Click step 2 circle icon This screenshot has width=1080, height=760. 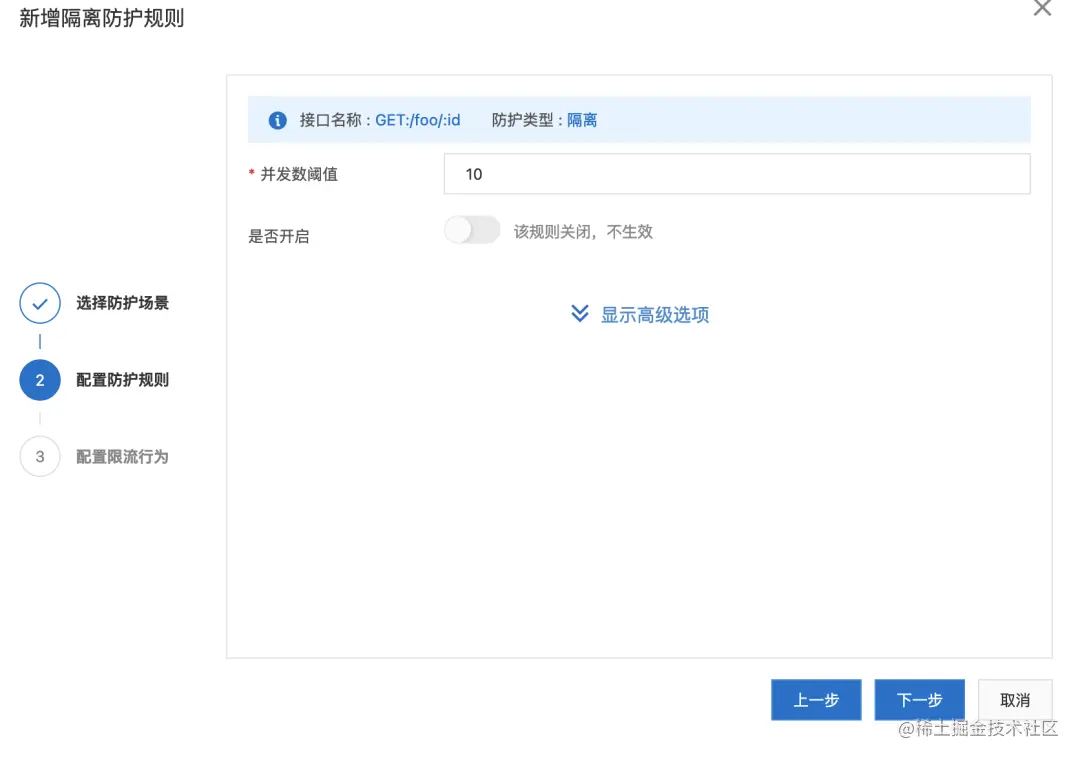(40, 380)
